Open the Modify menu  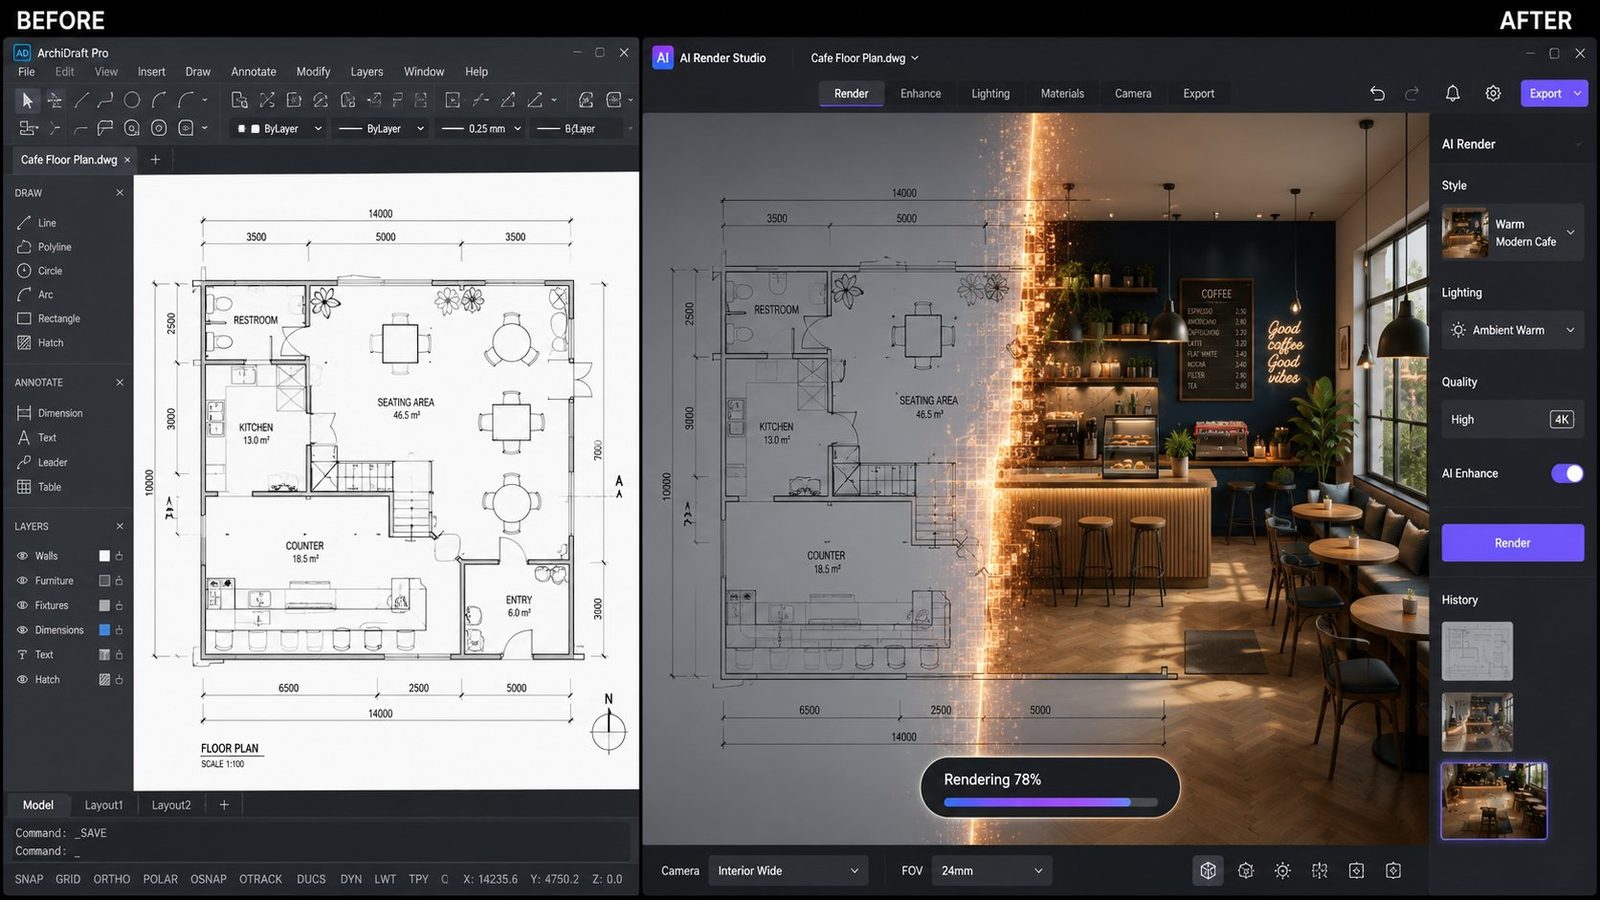click(x=313, y=72)
